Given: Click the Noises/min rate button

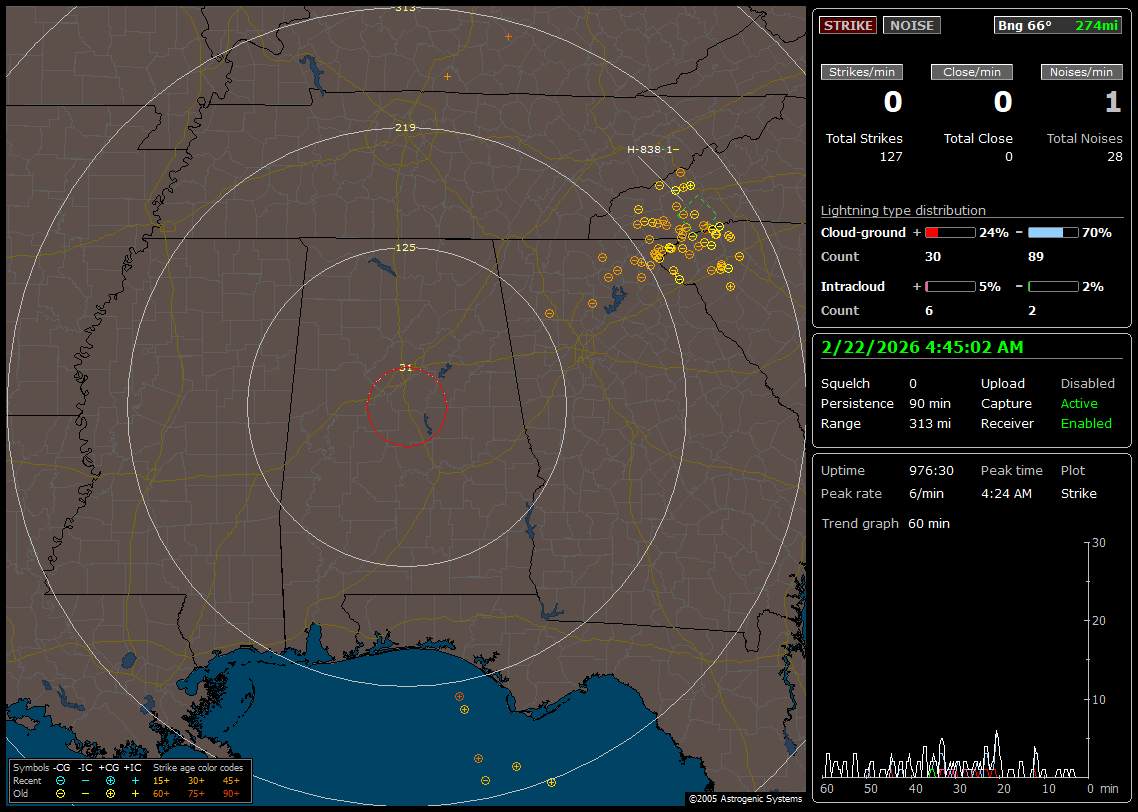Looking at the screenshot, I should click(1081, 72).
